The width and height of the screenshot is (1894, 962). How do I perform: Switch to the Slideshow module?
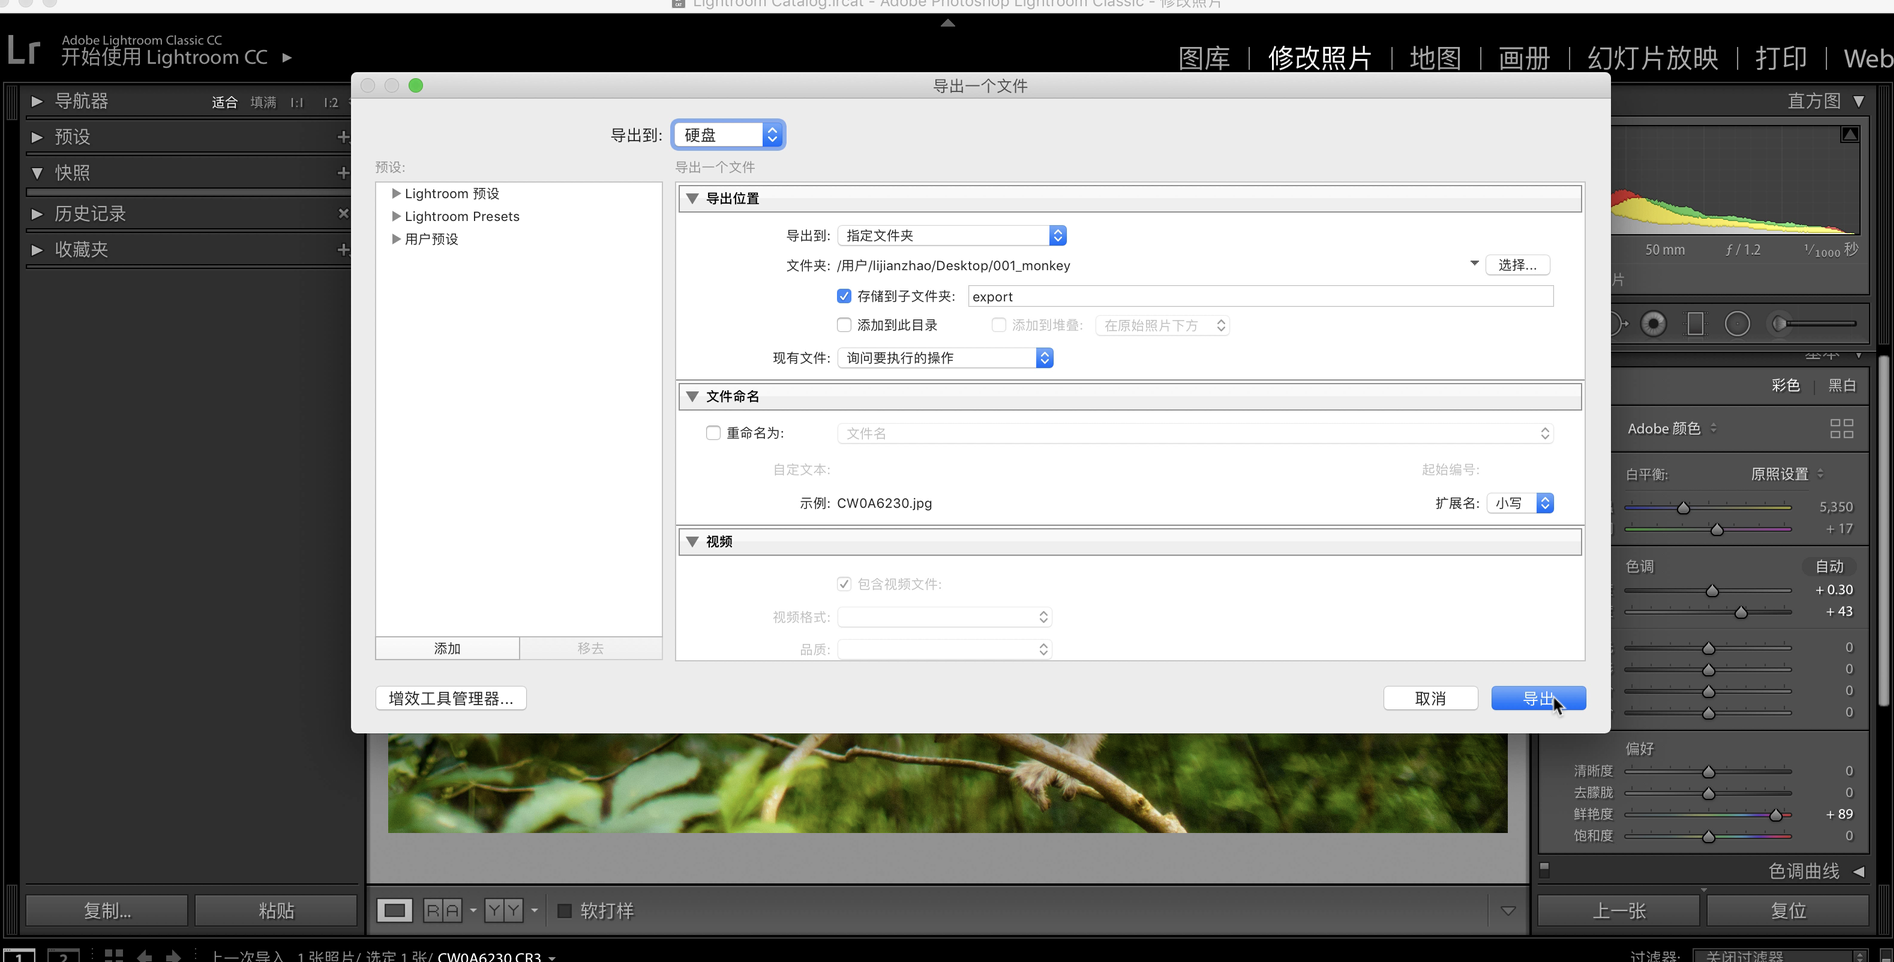coord(1653,58)
